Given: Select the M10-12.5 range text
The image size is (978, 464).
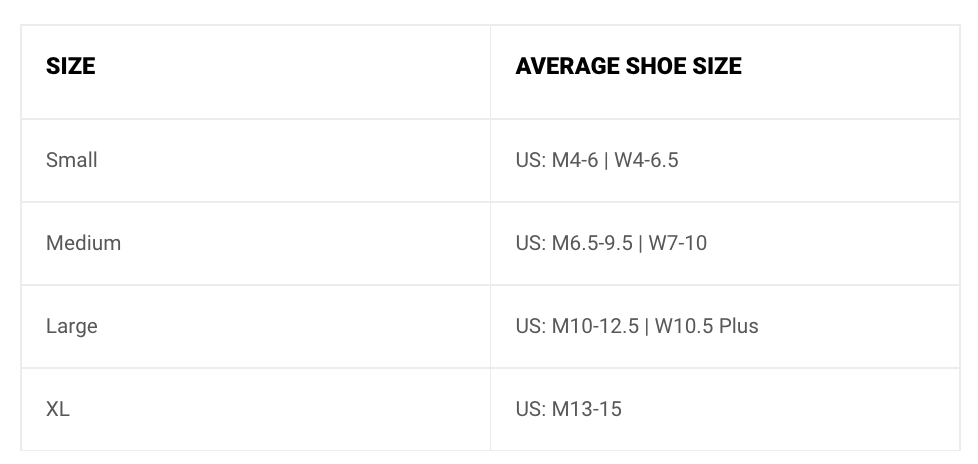Looking at the screenshot, I should coord(595,326).
